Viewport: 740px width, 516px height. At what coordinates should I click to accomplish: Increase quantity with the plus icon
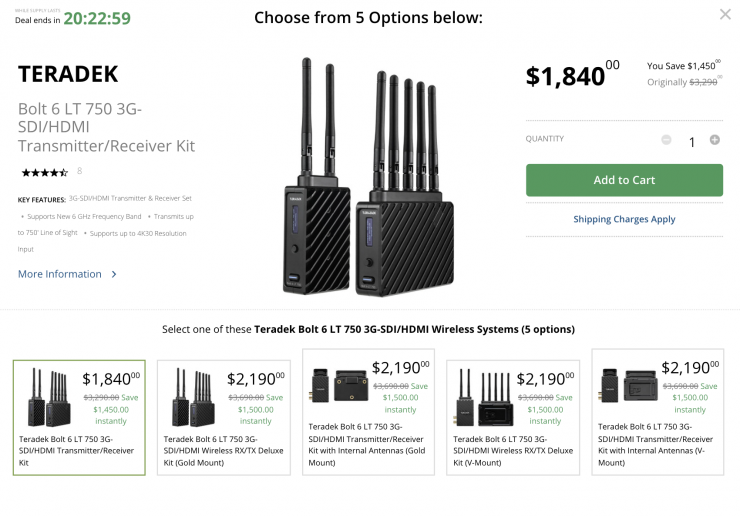[x=714, y=140]
